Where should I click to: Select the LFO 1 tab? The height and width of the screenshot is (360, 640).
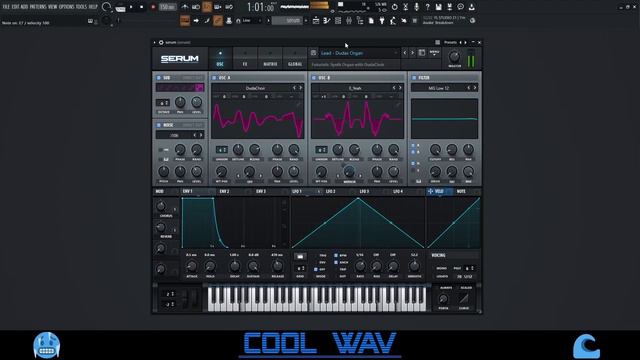(x=297, y=191)
